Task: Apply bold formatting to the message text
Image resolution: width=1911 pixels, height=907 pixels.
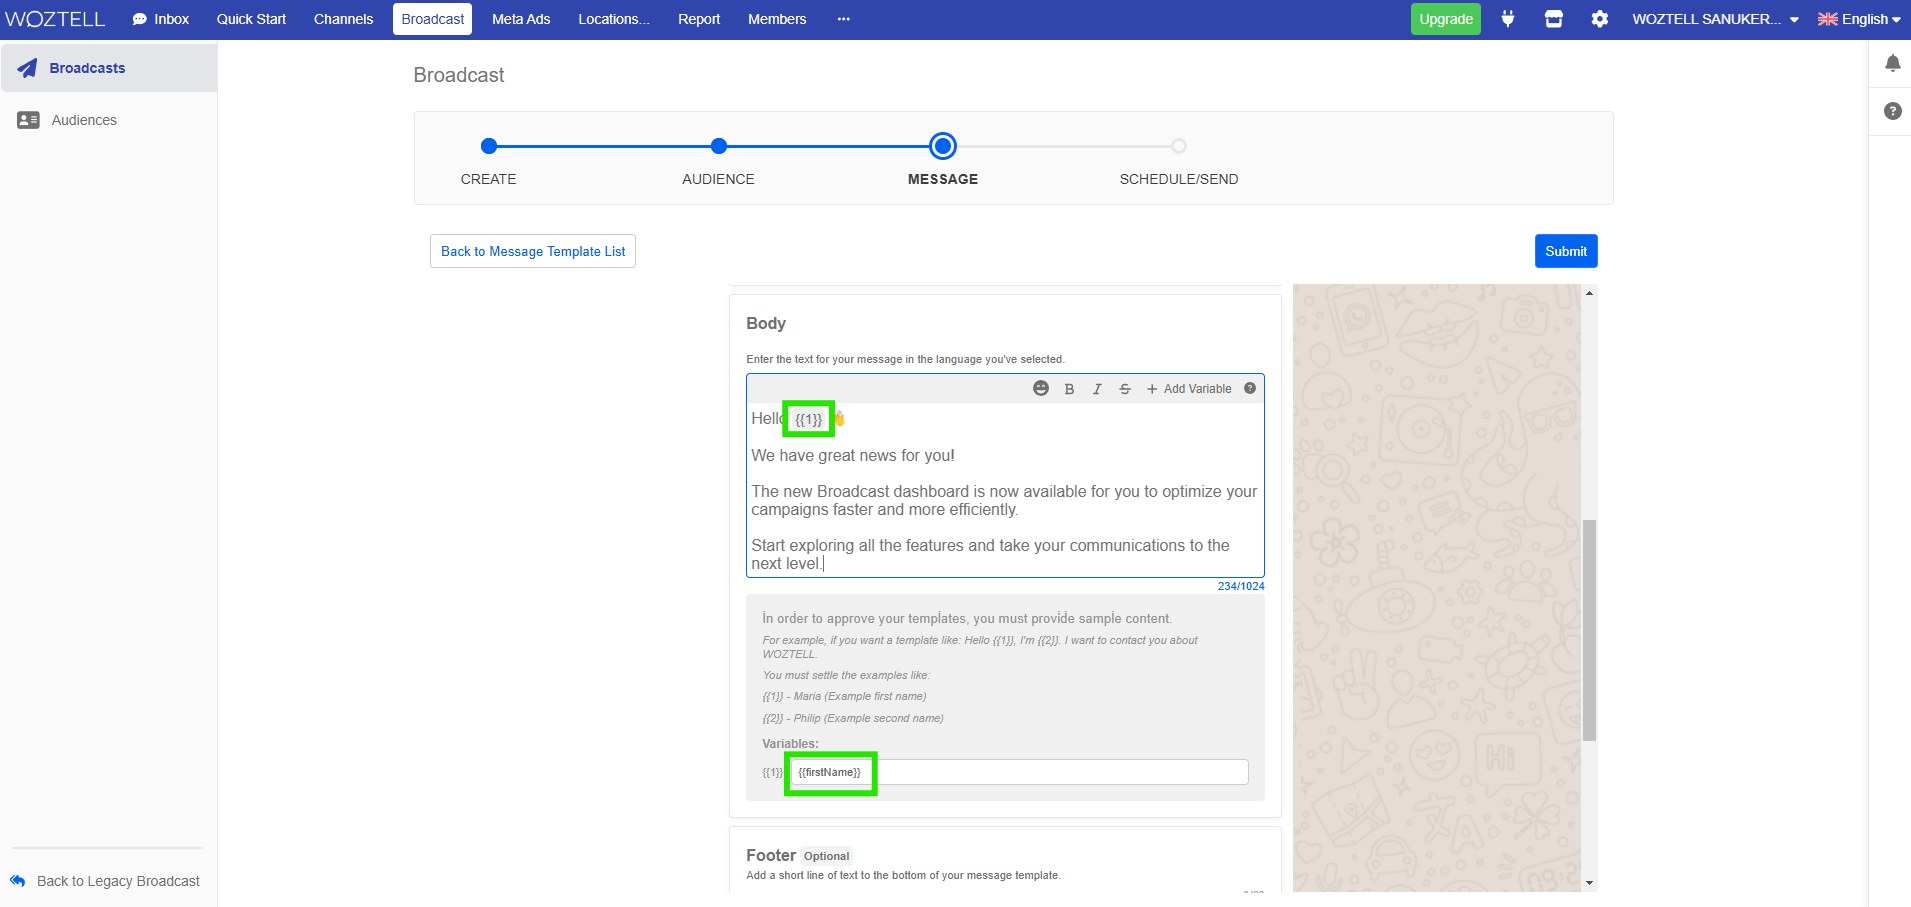Action: pyautogui.click(x=1069, y=388)
